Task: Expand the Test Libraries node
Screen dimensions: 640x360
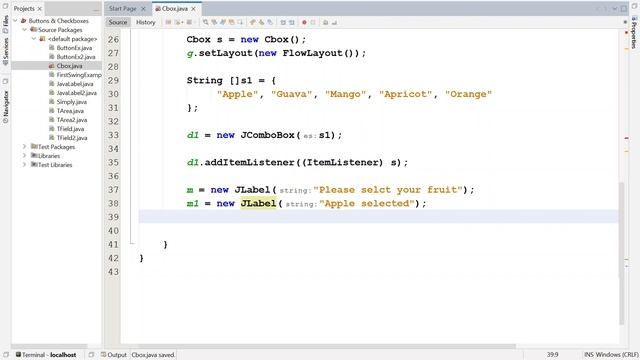Action: pos(24,164)
